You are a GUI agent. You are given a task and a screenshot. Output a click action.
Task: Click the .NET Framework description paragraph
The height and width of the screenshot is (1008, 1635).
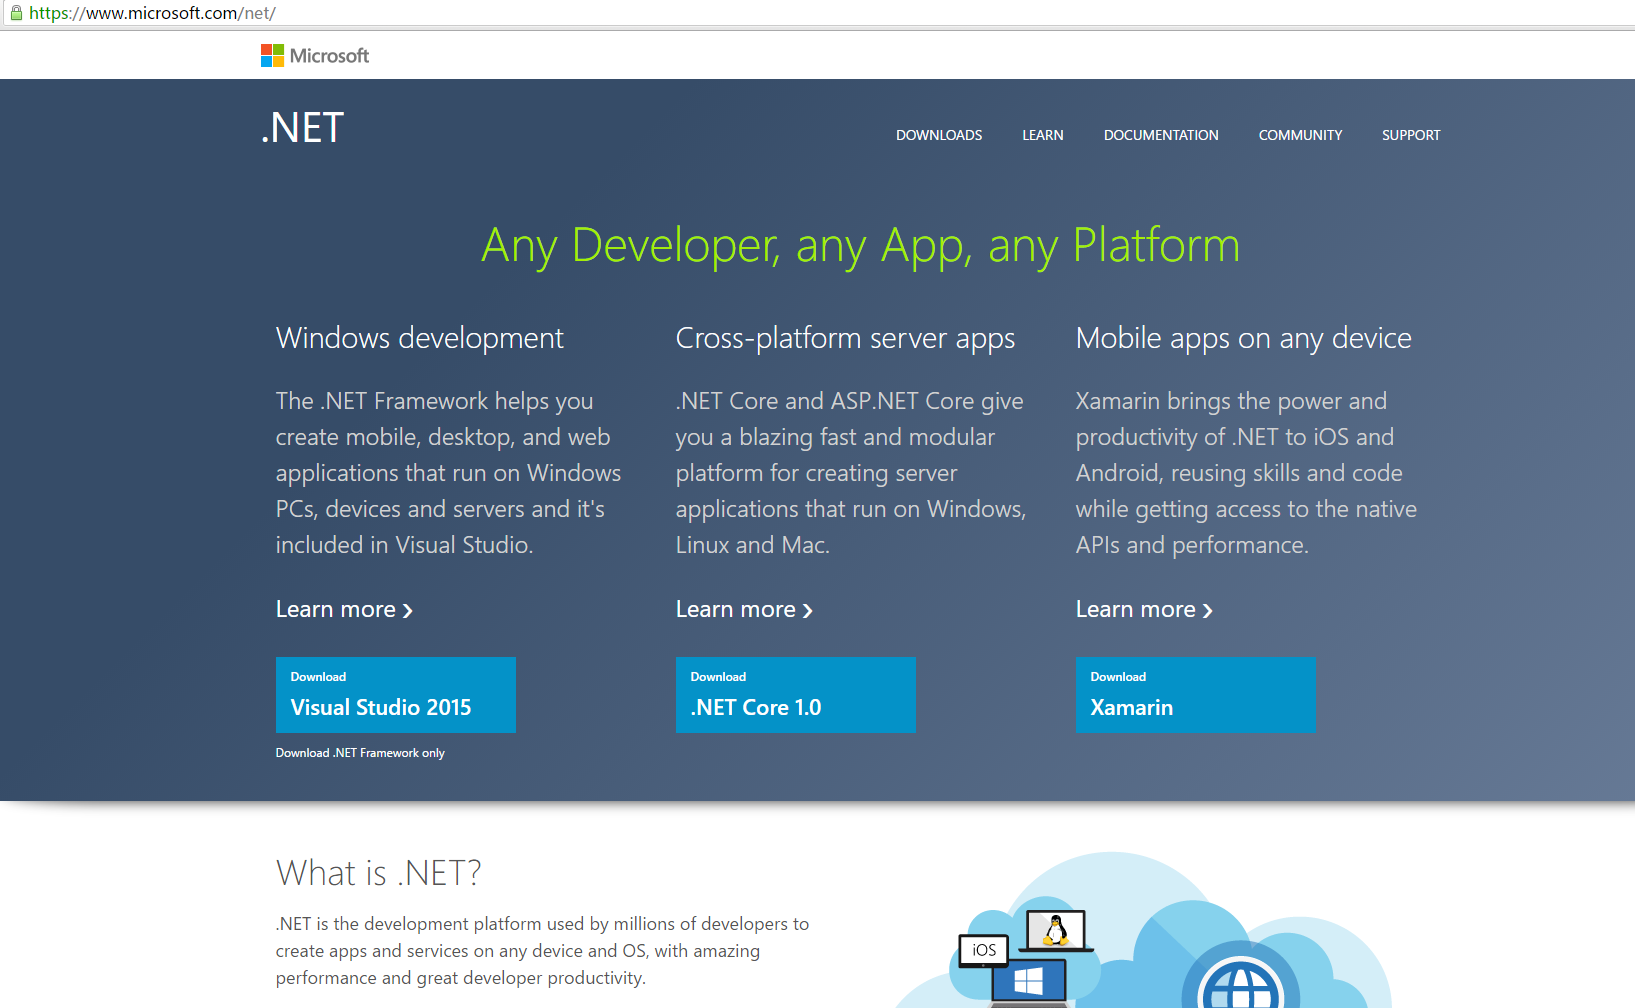click(x=448, y=473)
